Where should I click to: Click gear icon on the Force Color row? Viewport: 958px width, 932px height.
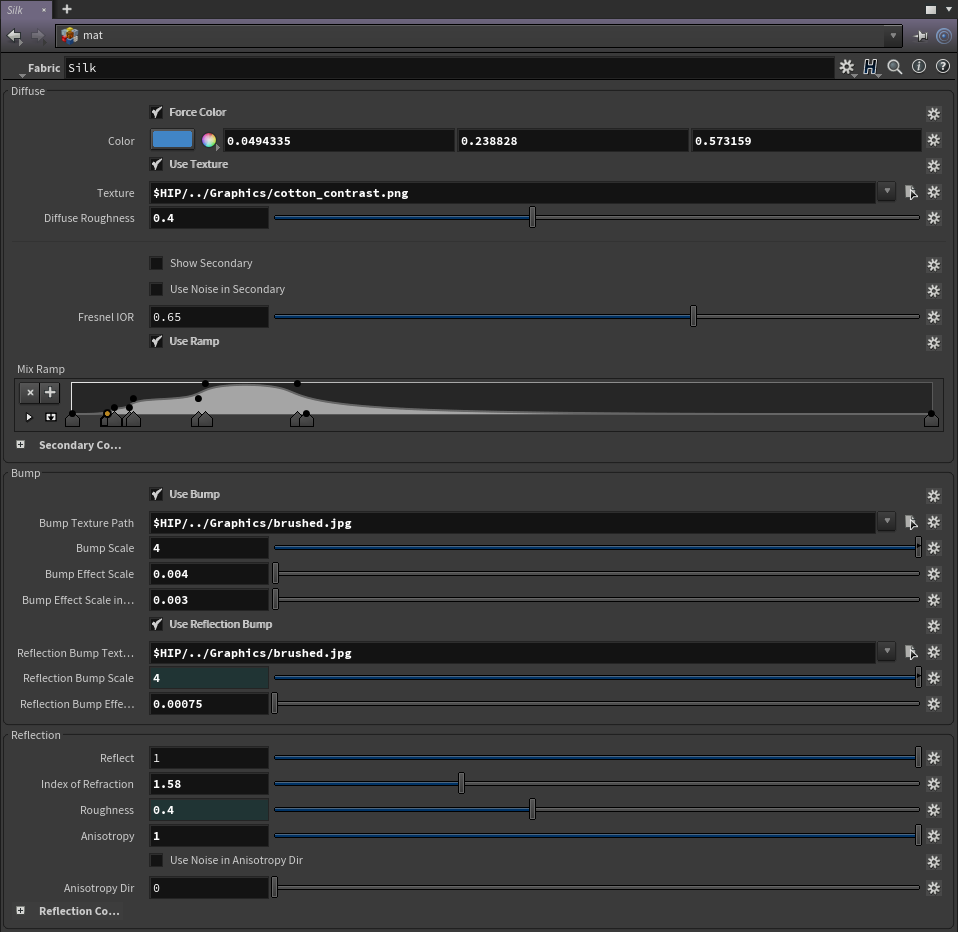pyautogui.click(x=934, y=114)
